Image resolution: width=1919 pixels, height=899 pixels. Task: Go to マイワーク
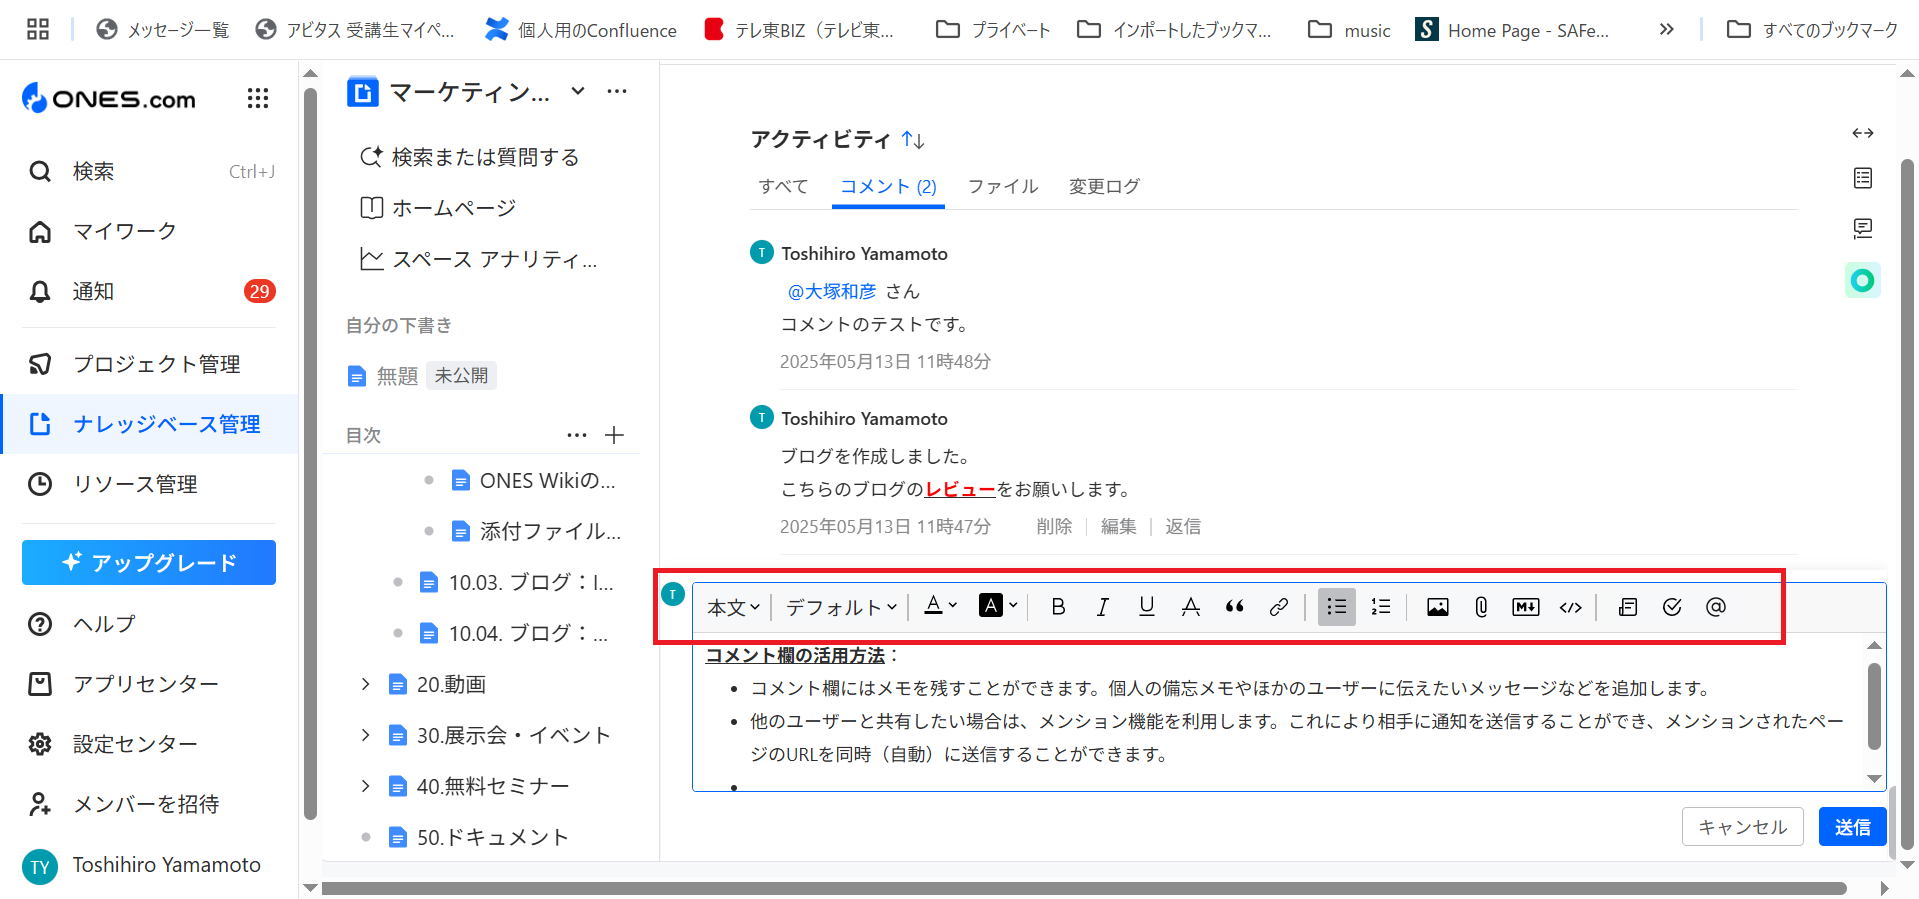pos(150,231)
